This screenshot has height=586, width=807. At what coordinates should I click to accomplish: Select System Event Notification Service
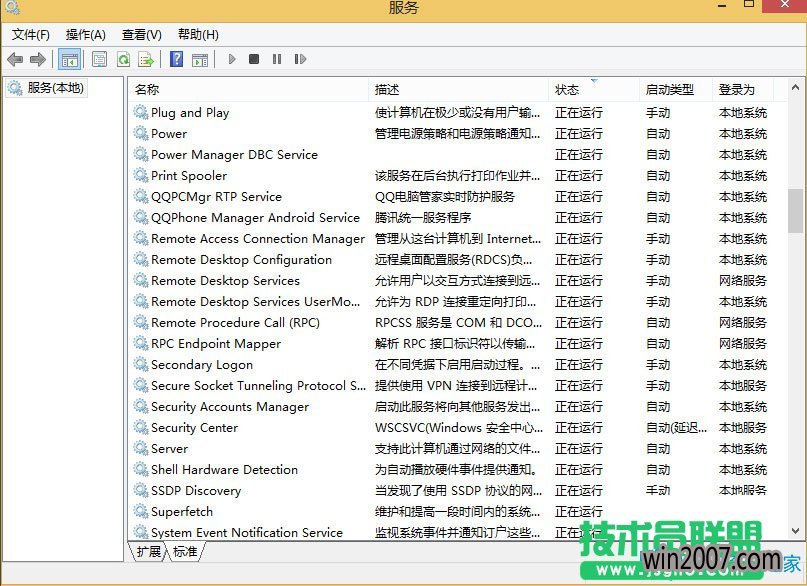click(458, 532)
